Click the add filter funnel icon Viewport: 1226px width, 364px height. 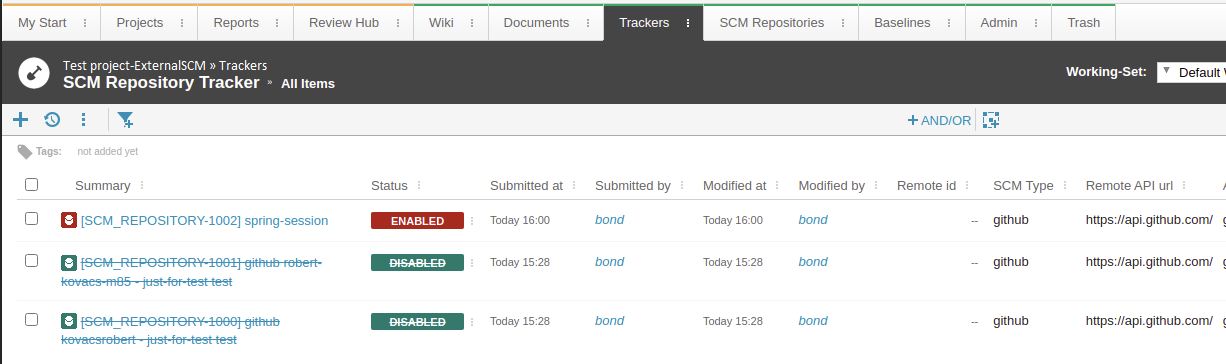tap(126, 120)
